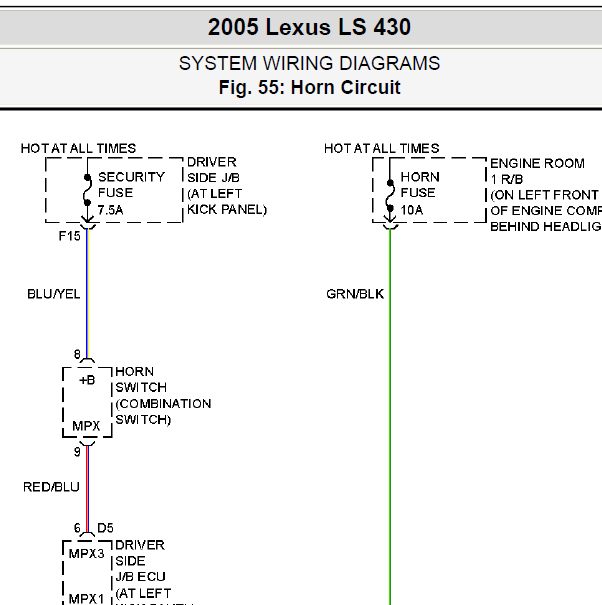Viewport: 602px width, 605px height.
Task: Click the '+B' terminal in horn switch
Action: [x=87, y=380]
